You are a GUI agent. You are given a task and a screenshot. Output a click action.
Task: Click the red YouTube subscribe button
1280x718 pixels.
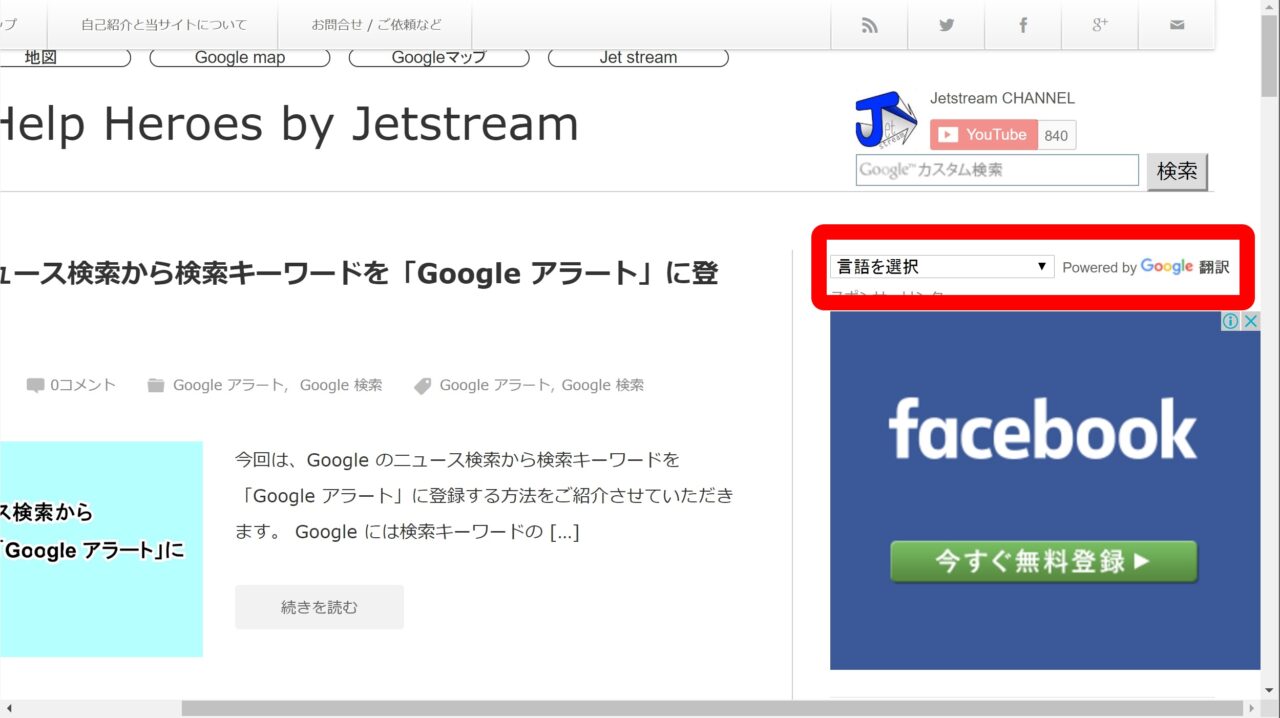983,135
